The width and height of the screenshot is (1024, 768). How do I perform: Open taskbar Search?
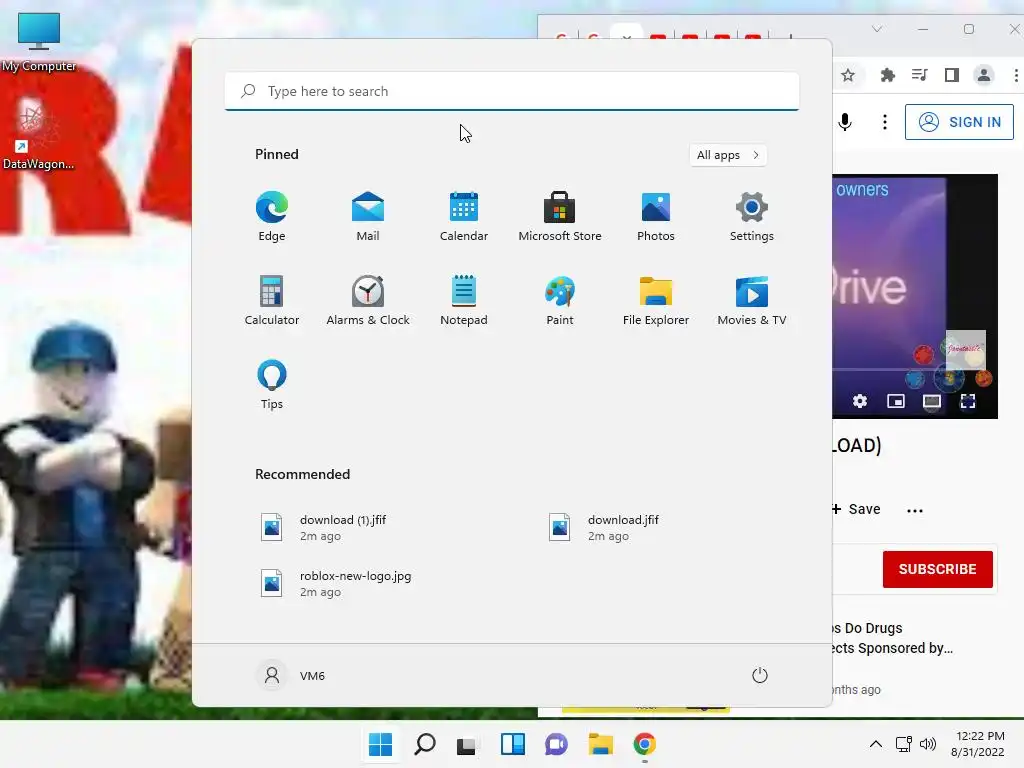click(424, 744)
